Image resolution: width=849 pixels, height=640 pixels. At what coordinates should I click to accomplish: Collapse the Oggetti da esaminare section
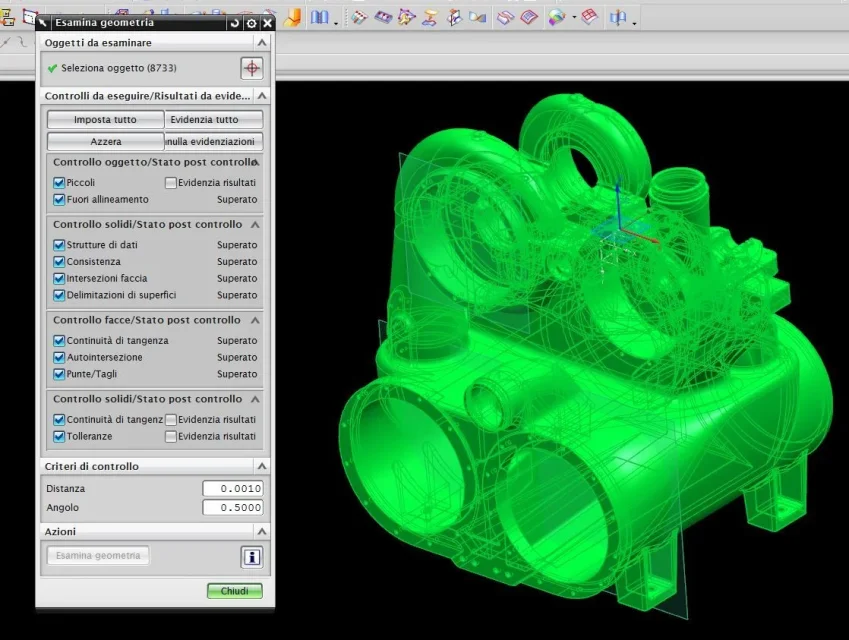[x=262, y=43]
